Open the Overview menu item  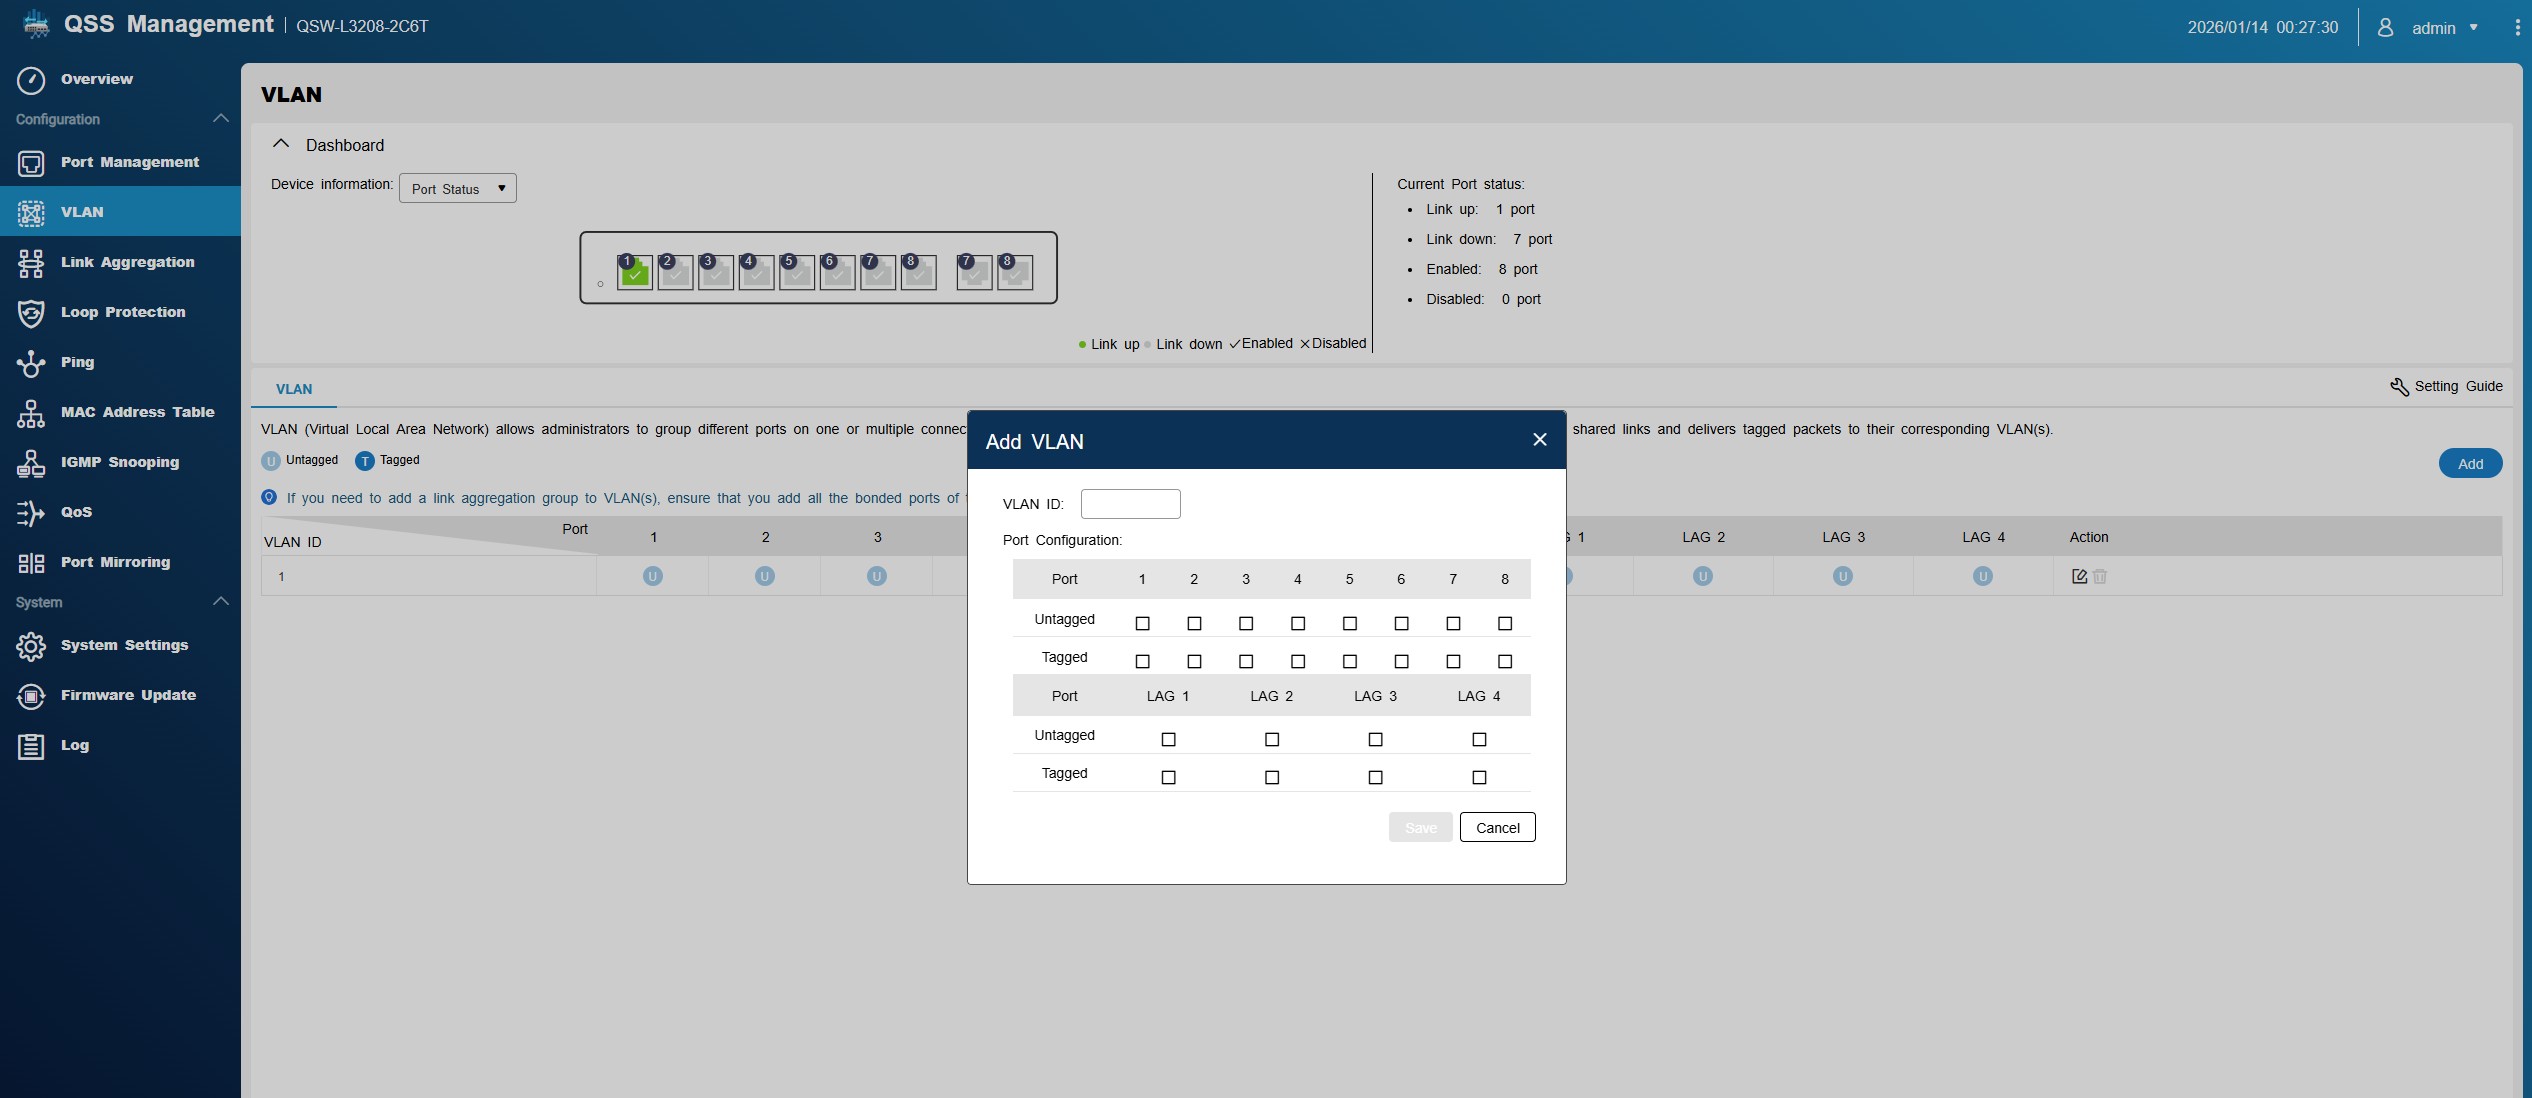[x=96, y=80]
